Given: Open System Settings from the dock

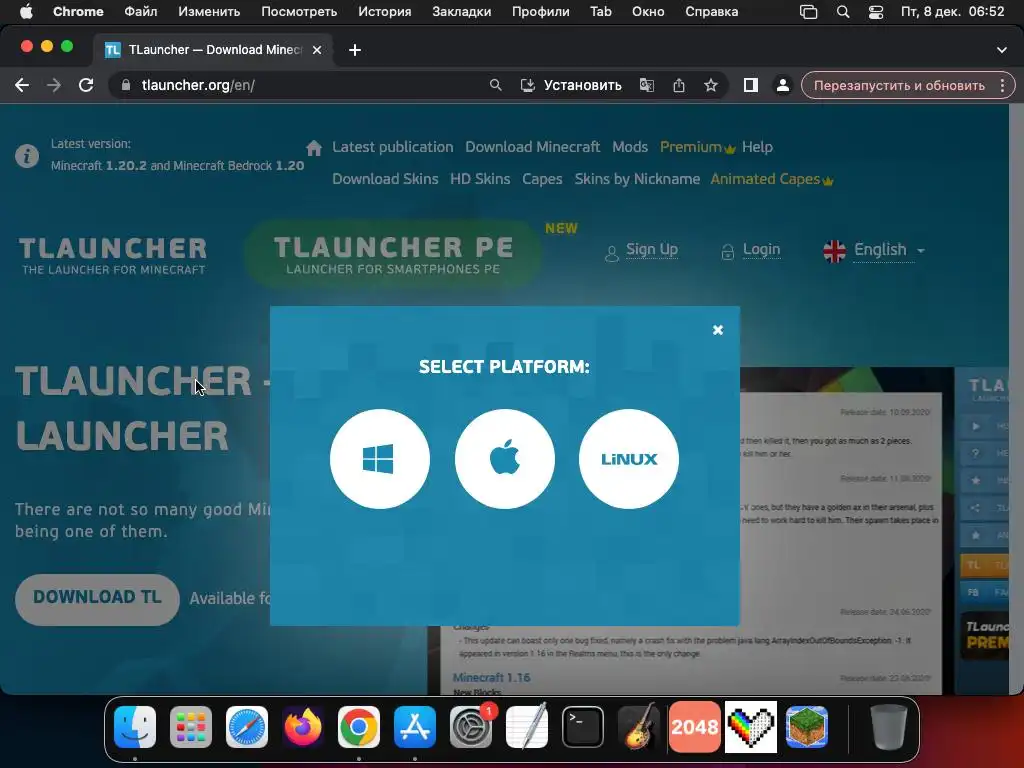Looking at the screenshot, I should (x=471, y=727).
